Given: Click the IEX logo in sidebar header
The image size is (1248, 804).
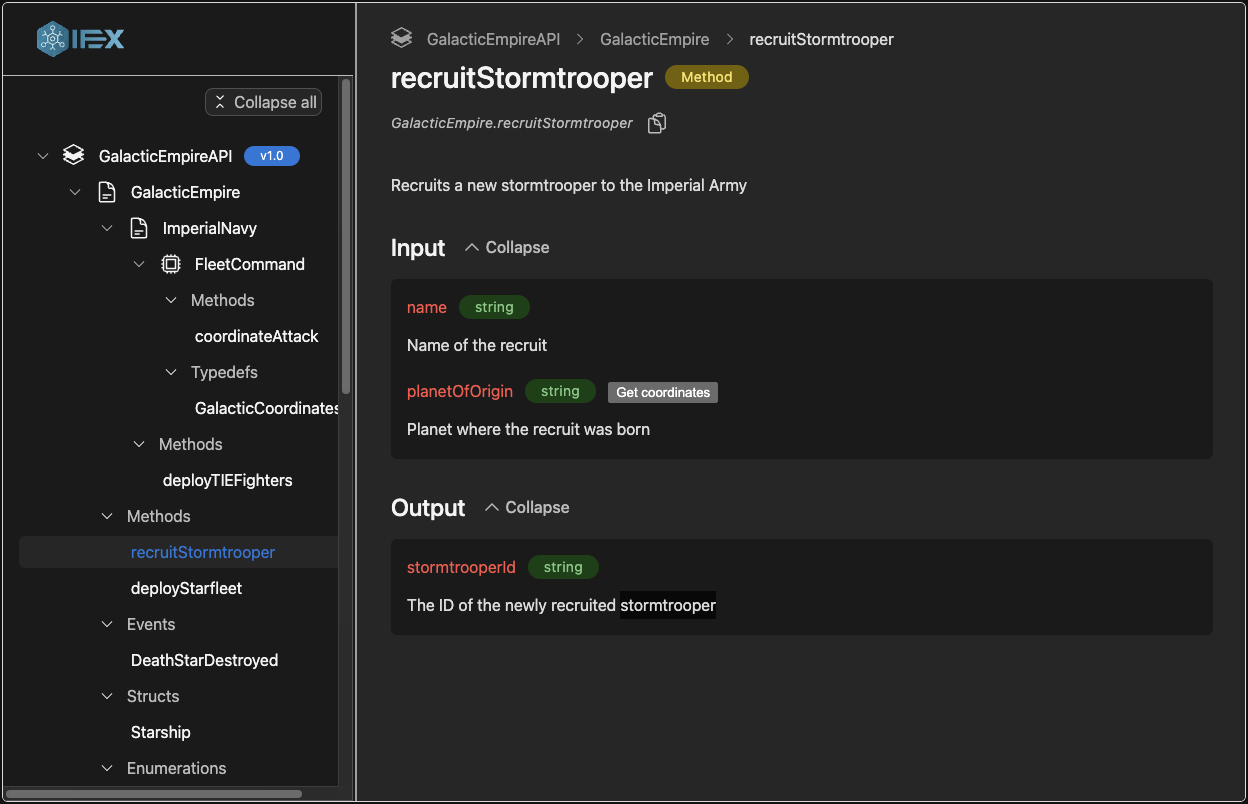Looking at the screenshot, I should pyautogui.click(x=80, y=39).
